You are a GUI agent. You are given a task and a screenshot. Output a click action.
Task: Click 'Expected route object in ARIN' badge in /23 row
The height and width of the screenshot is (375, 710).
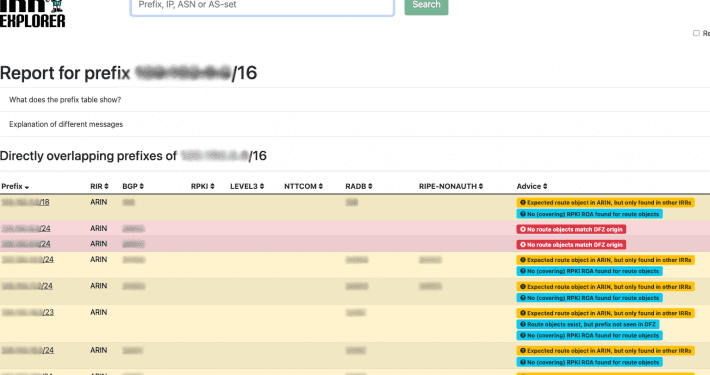[605, 313]
